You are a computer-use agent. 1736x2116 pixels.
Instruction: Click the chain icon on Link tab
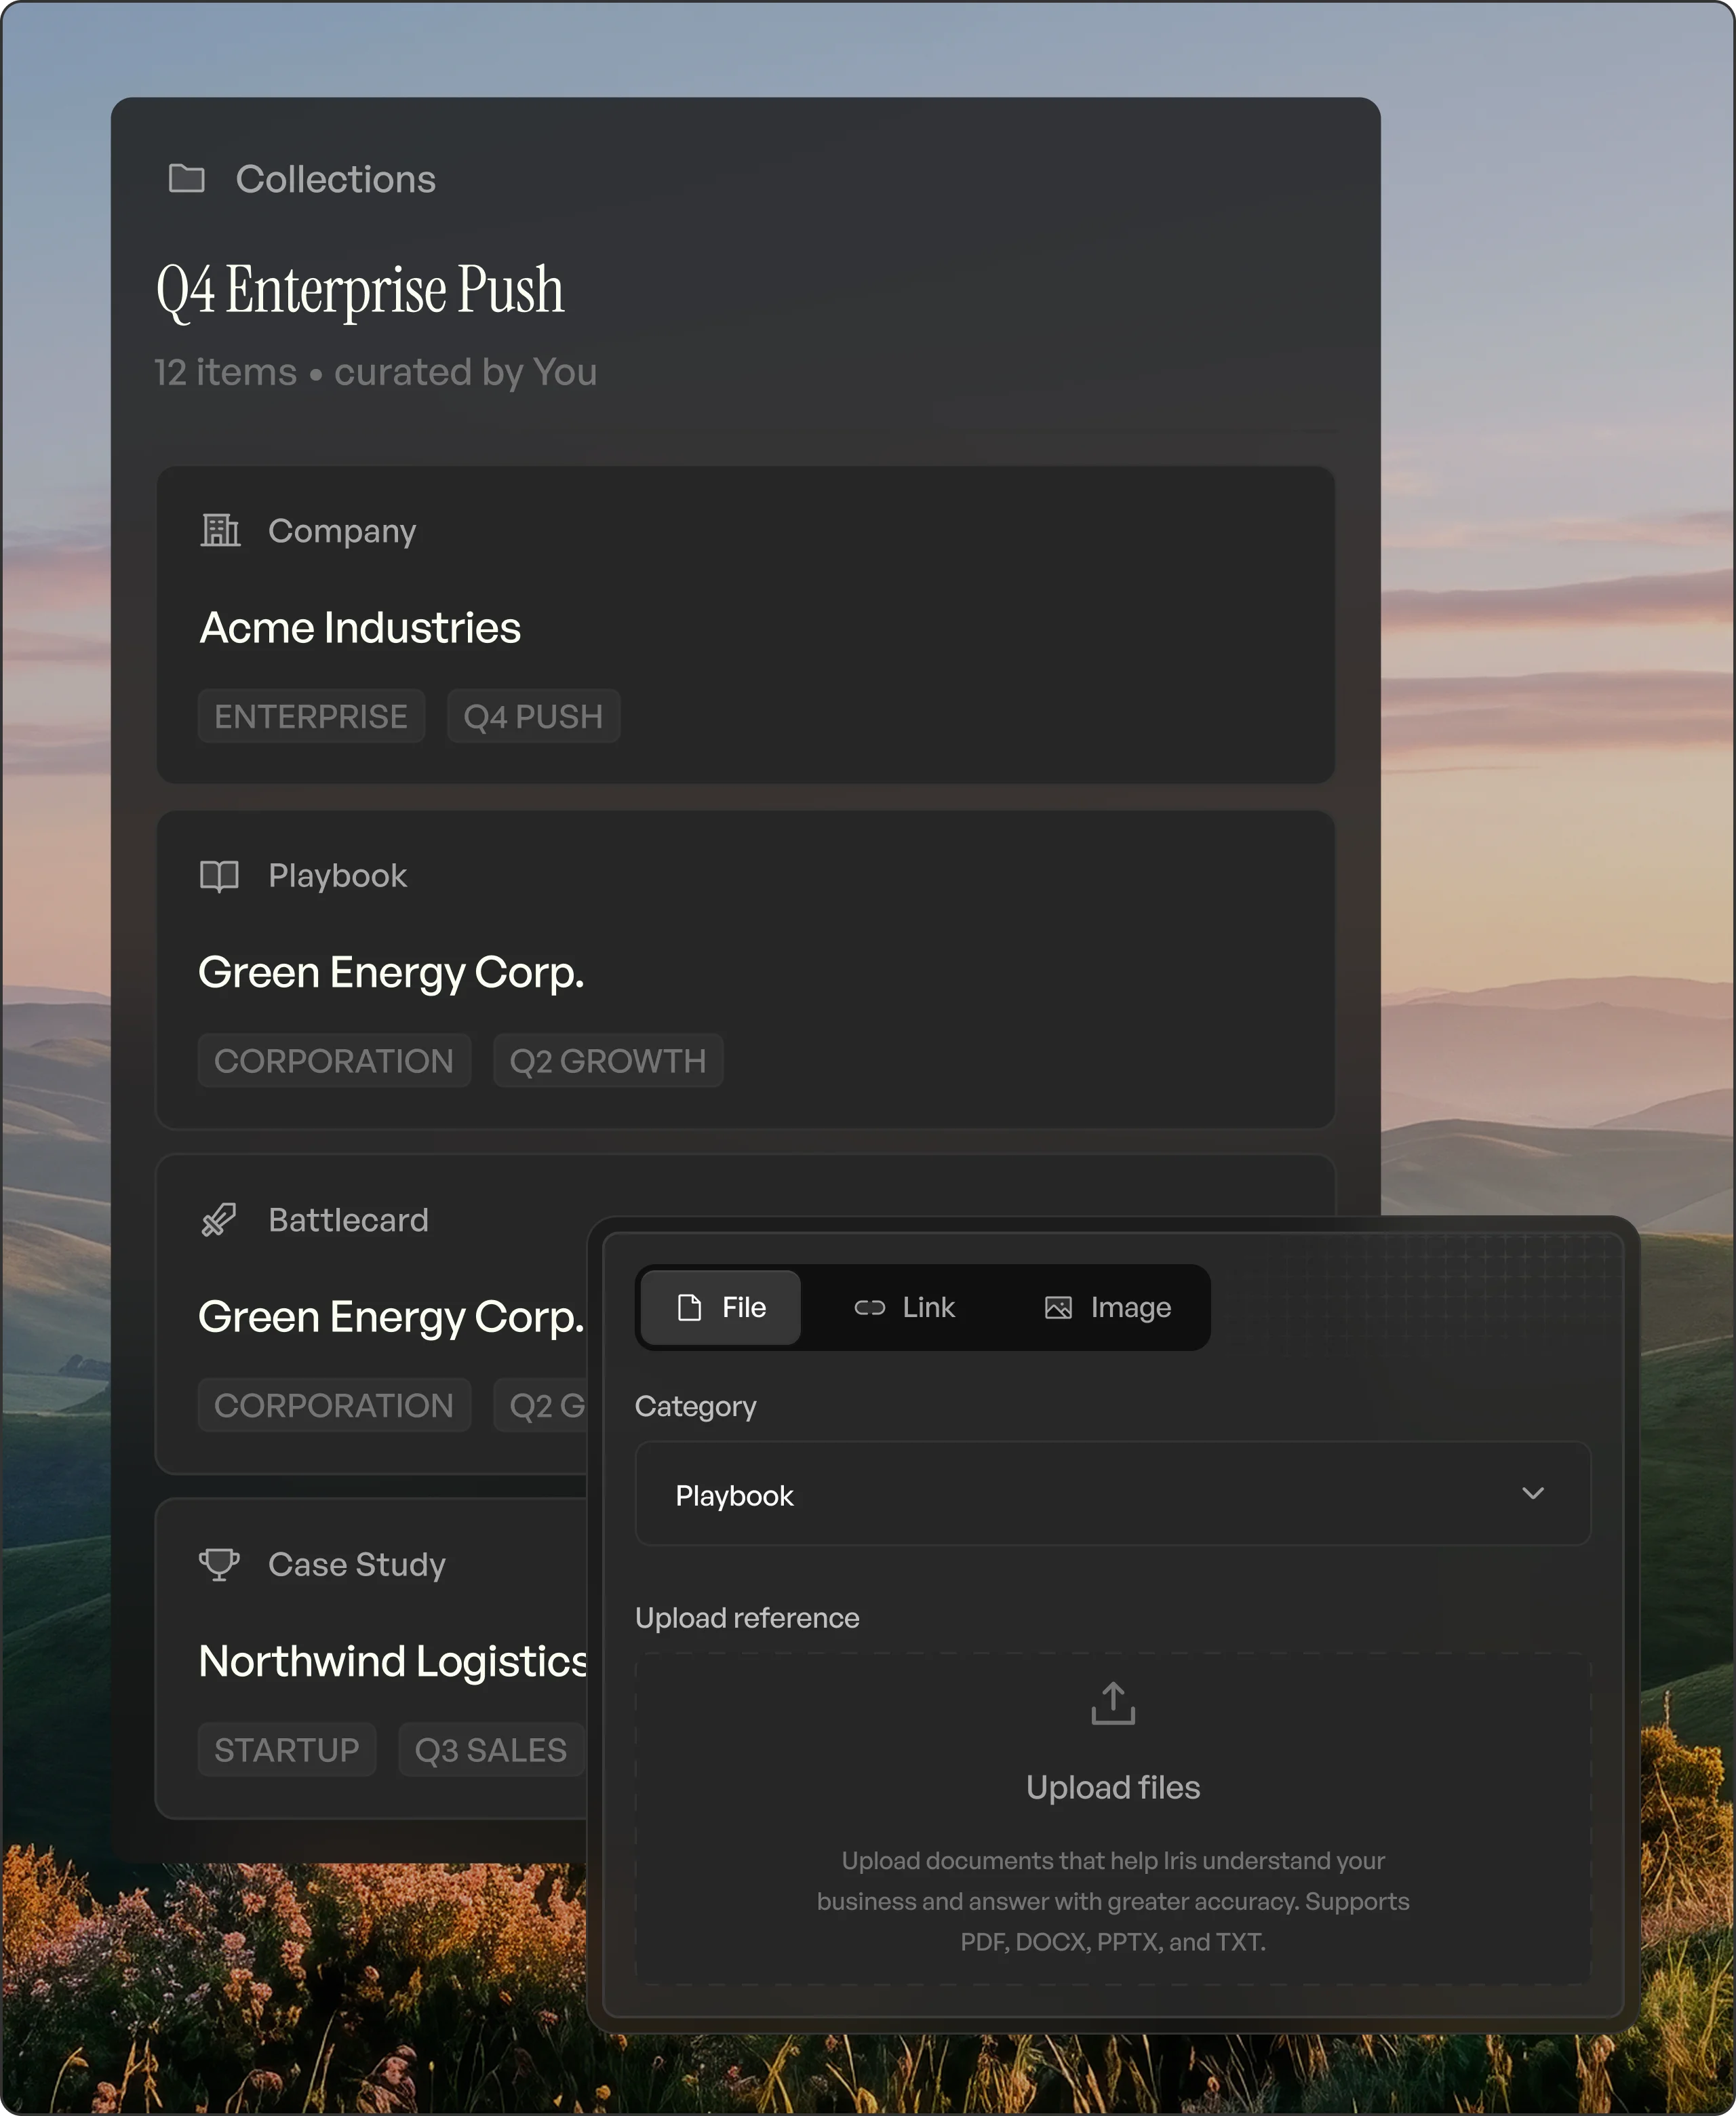pyautogui.click(x=869, y=1308)
